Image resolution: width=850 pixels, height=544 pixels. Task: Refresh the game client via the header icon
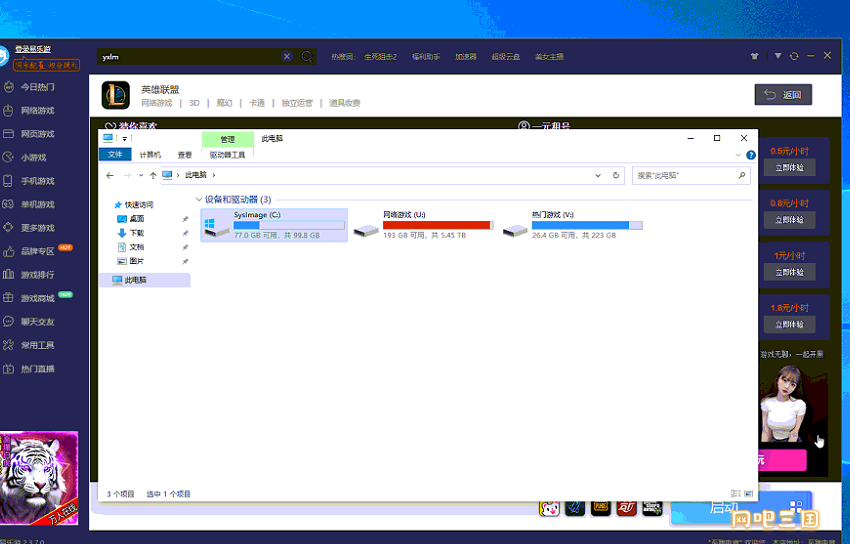point(794,56)
